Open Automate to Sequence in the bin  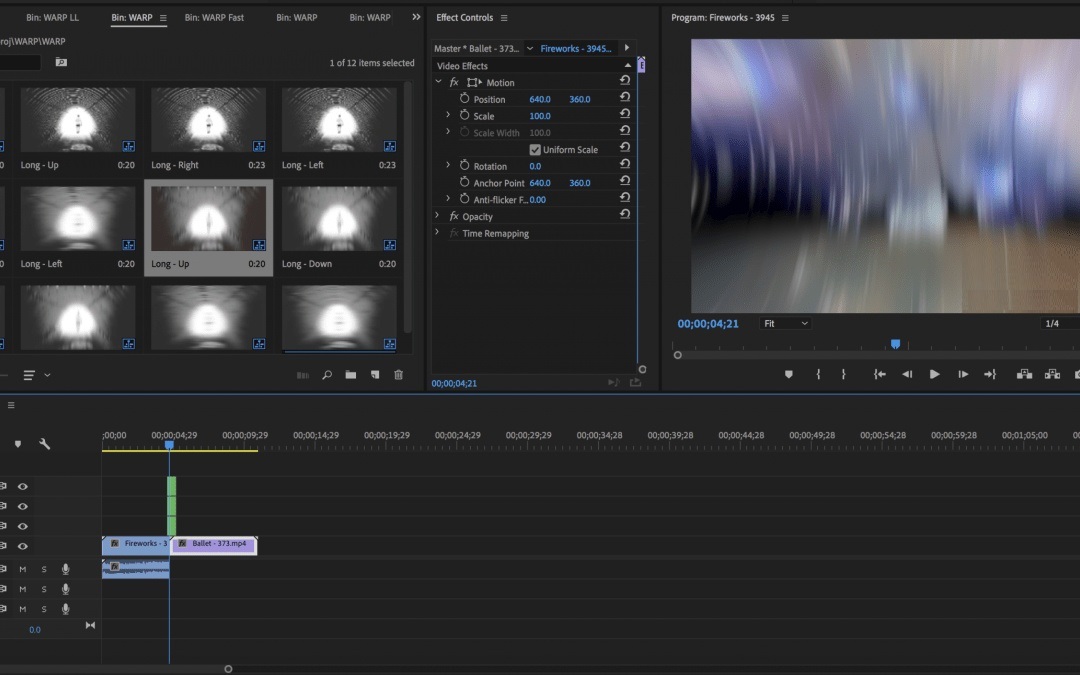point(302,375)
